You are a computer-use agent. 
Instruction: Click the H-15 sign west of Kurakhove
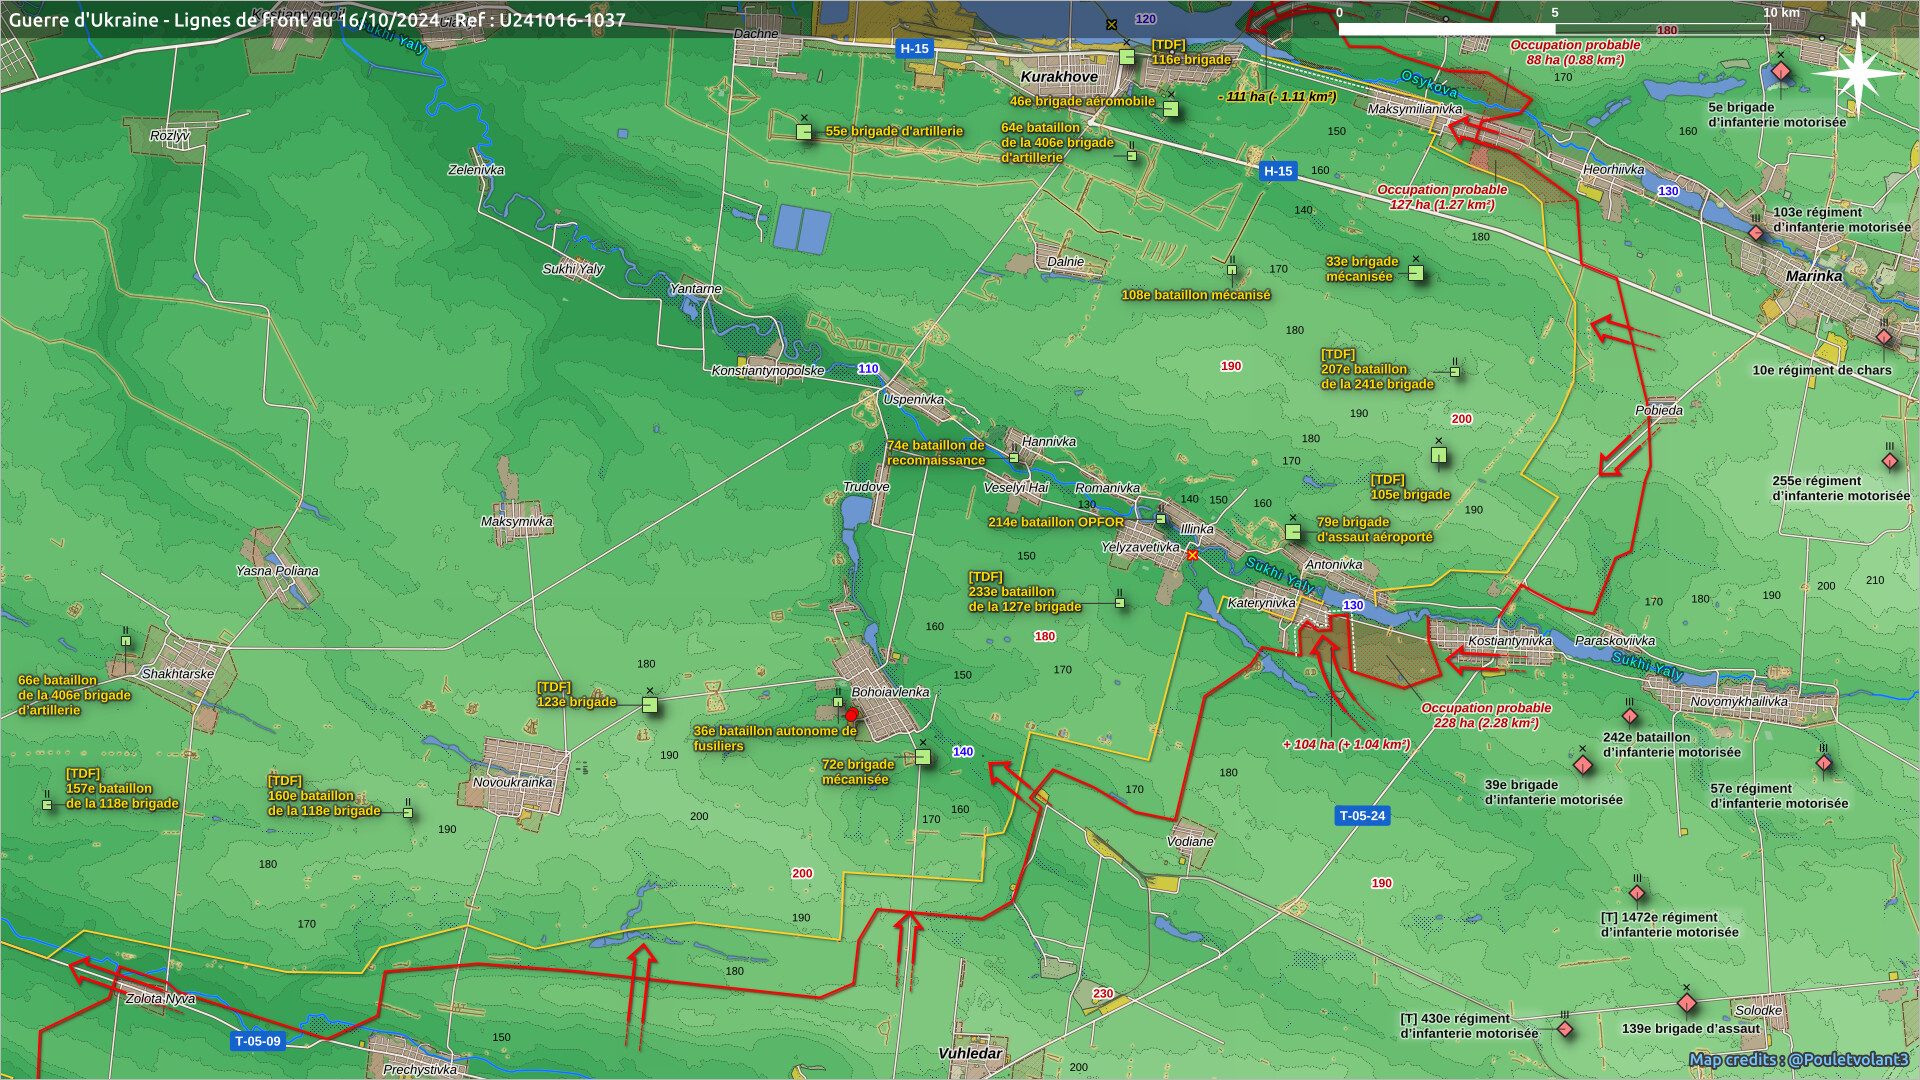[x=914, y=48]
